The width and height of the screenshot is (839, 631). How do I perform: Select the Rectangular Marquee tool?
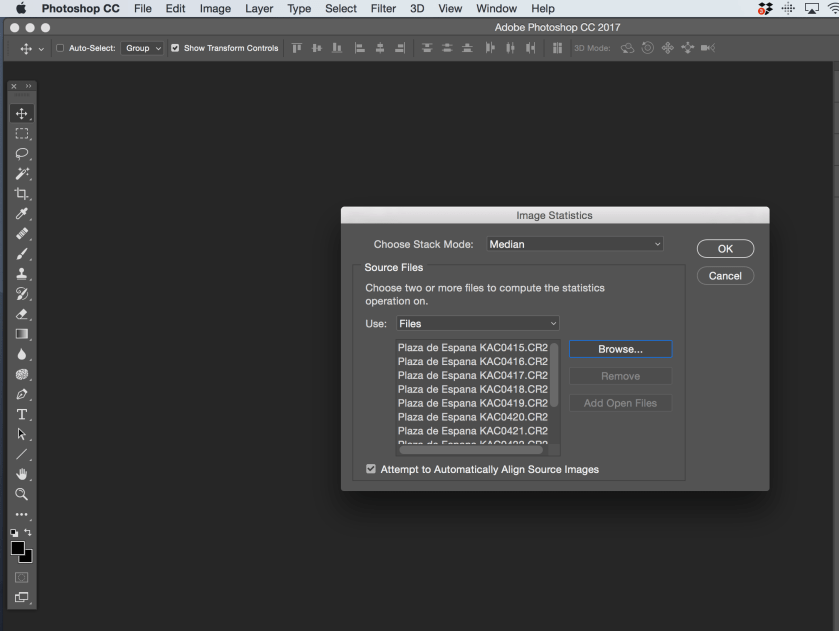point(21,134)
